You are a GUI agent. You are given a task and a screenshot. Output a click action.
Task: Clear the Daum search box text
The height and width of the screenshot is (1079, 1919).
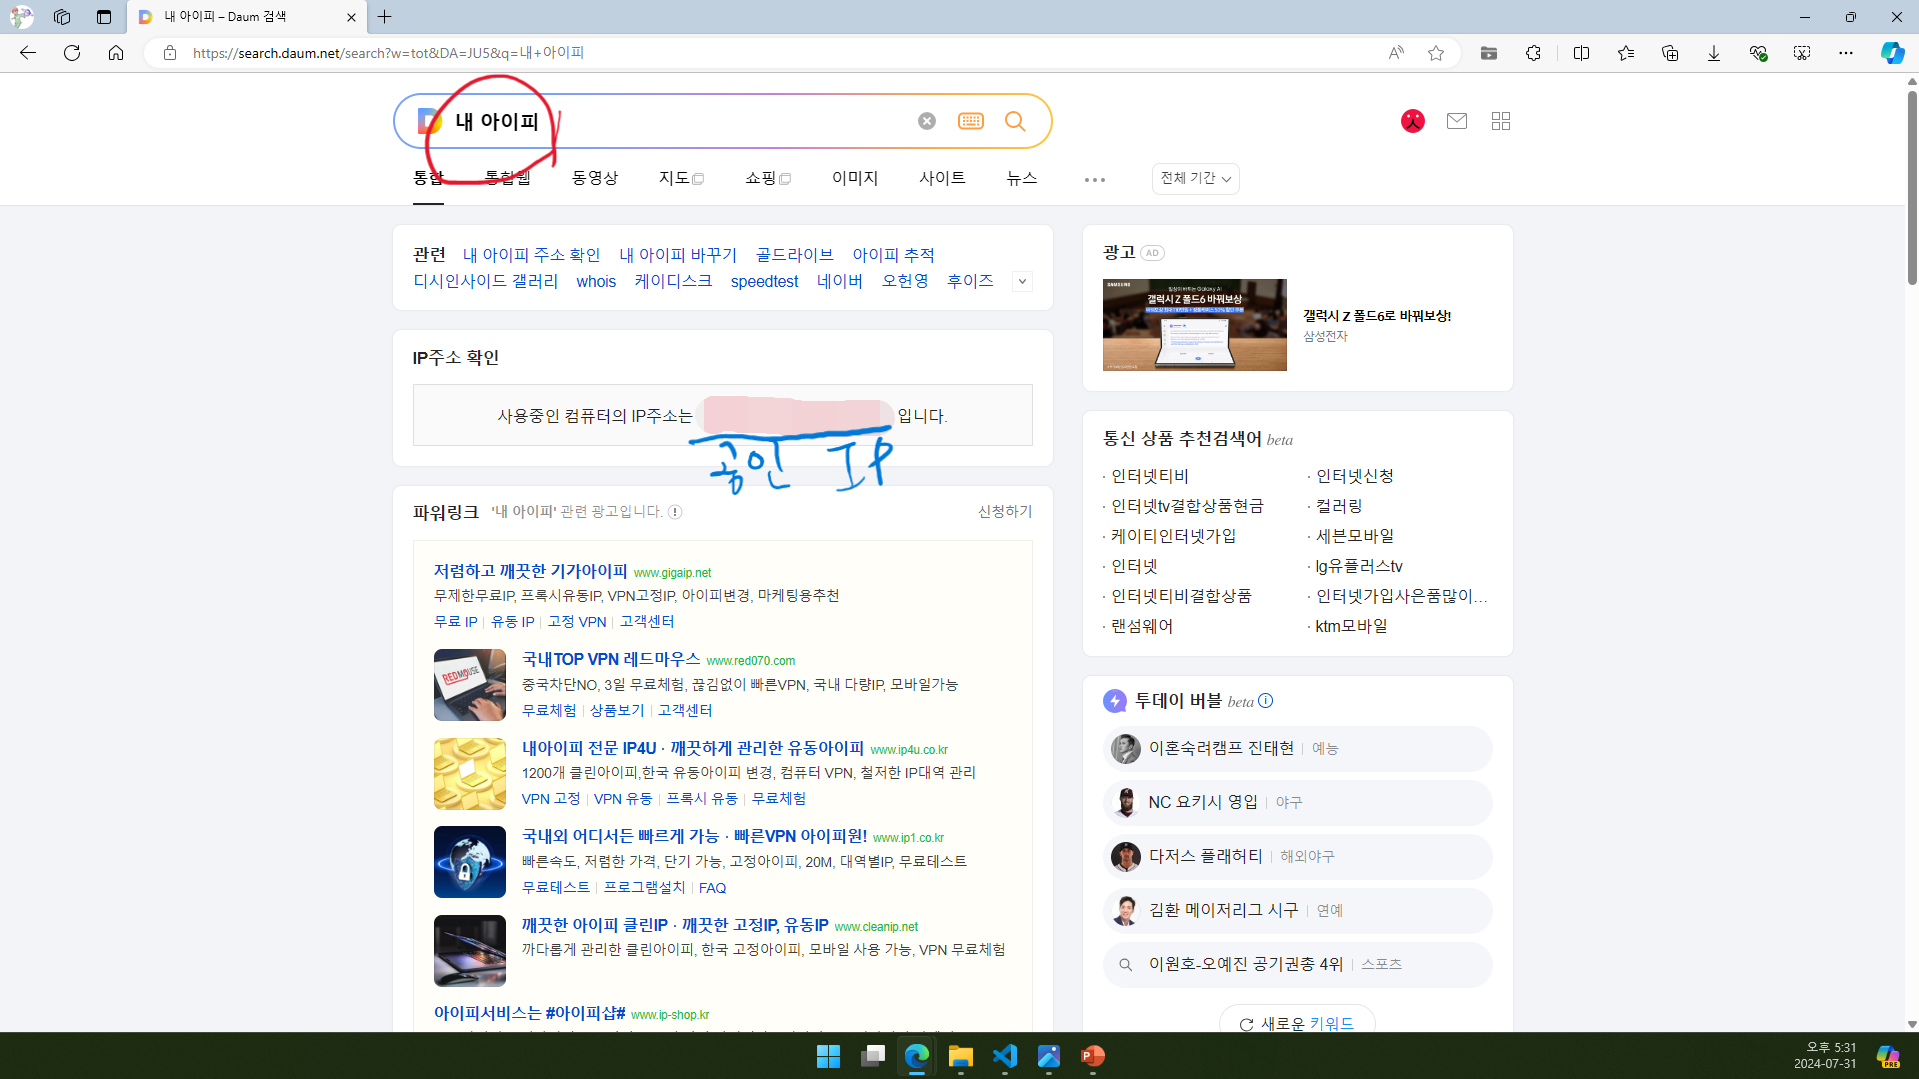tap(927, 121)
